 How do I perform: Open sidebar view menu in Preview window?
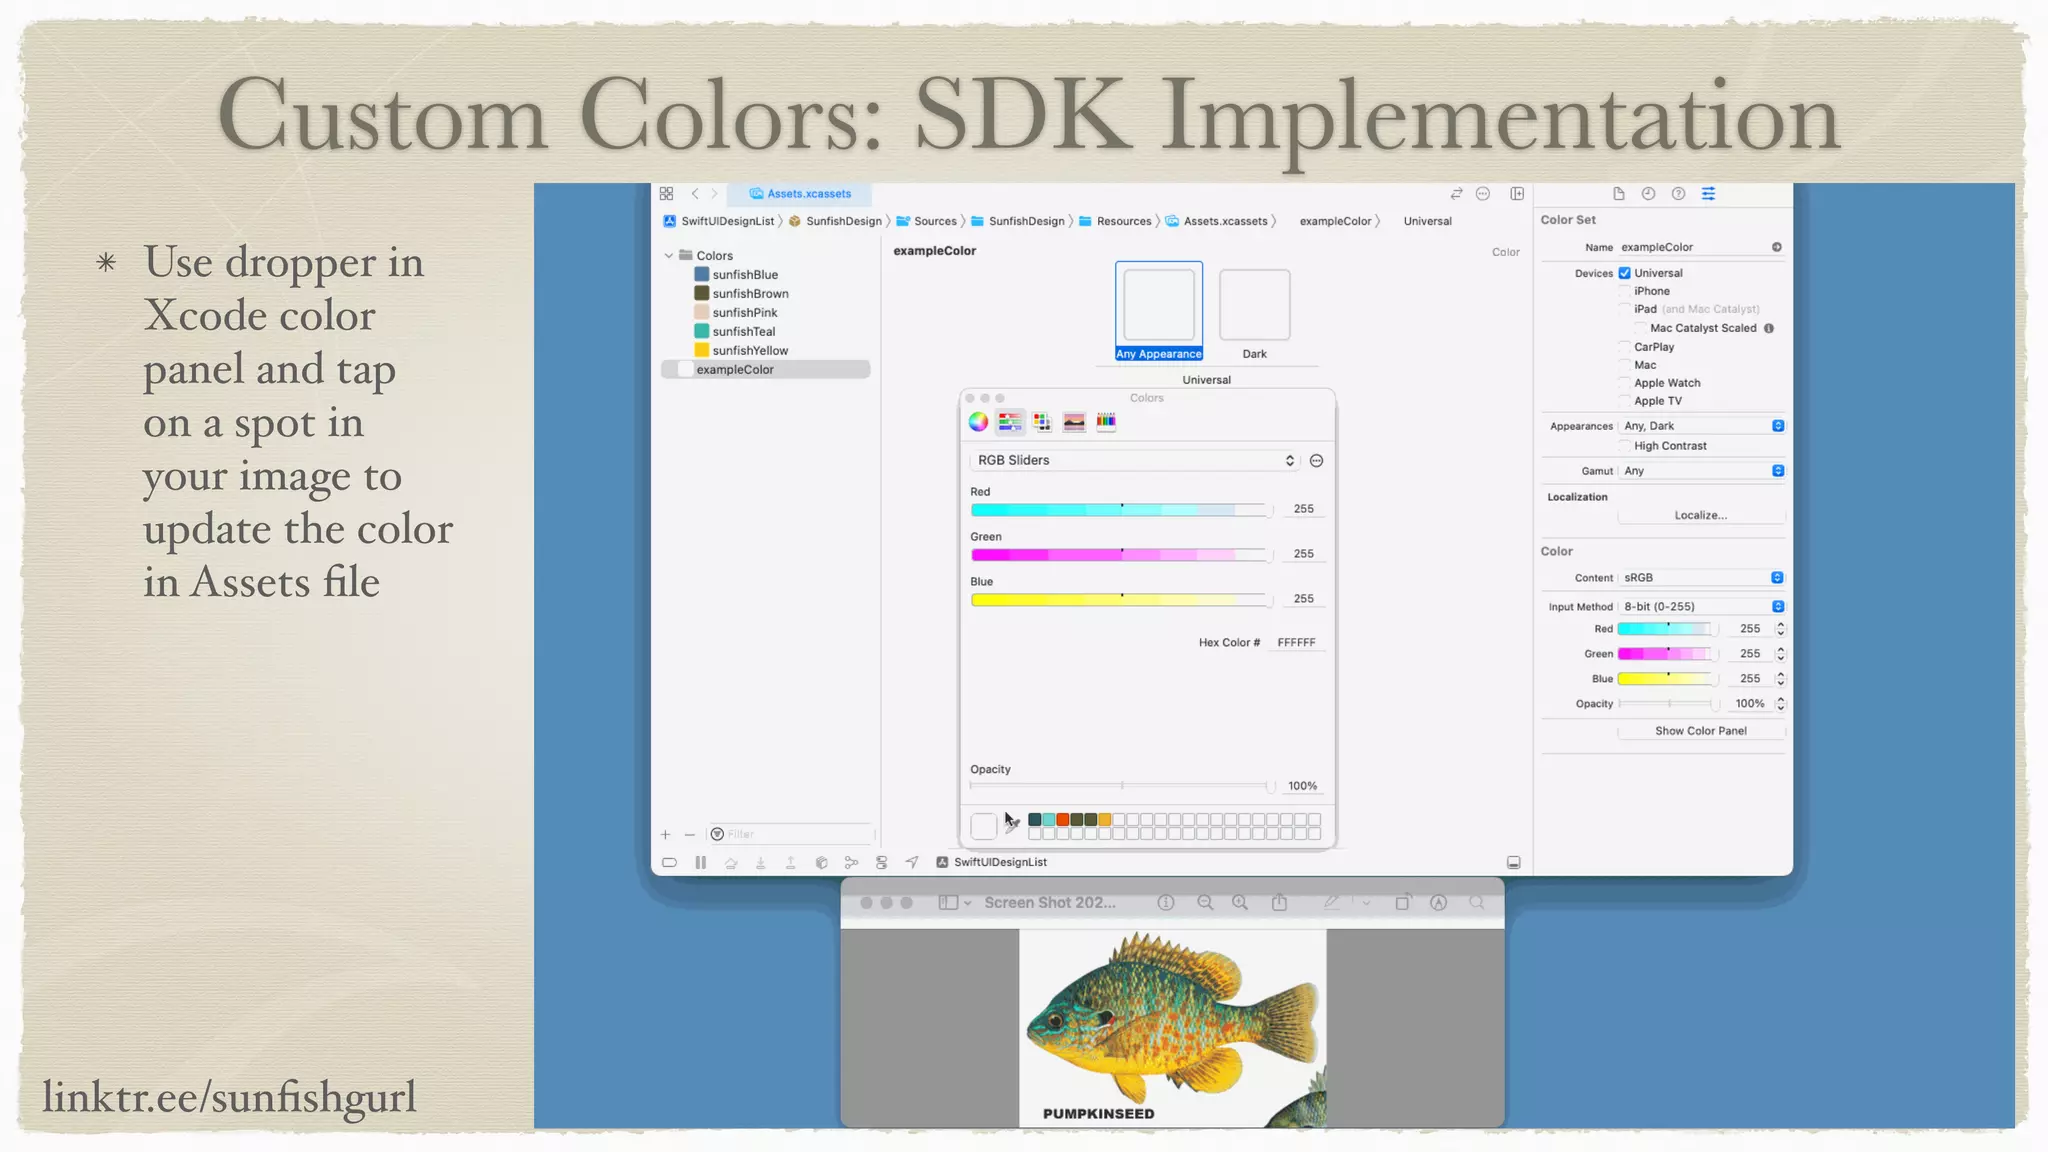[955, 902]
